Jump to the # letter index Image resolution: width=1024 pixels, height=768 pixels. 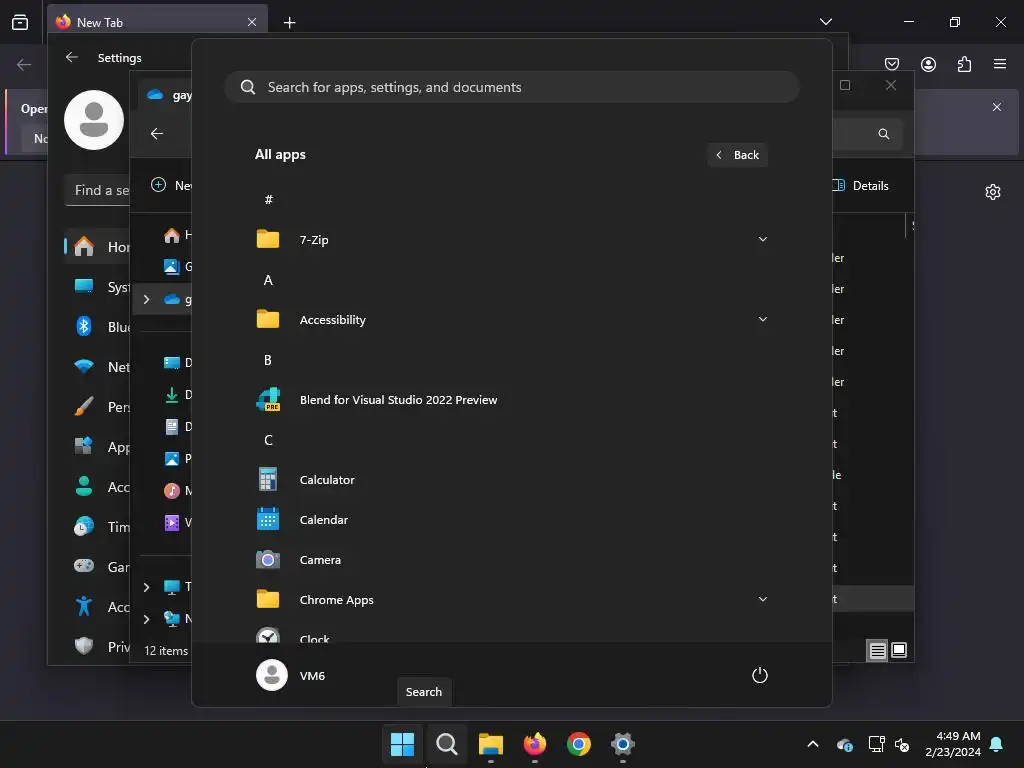[x=268, y=200]
